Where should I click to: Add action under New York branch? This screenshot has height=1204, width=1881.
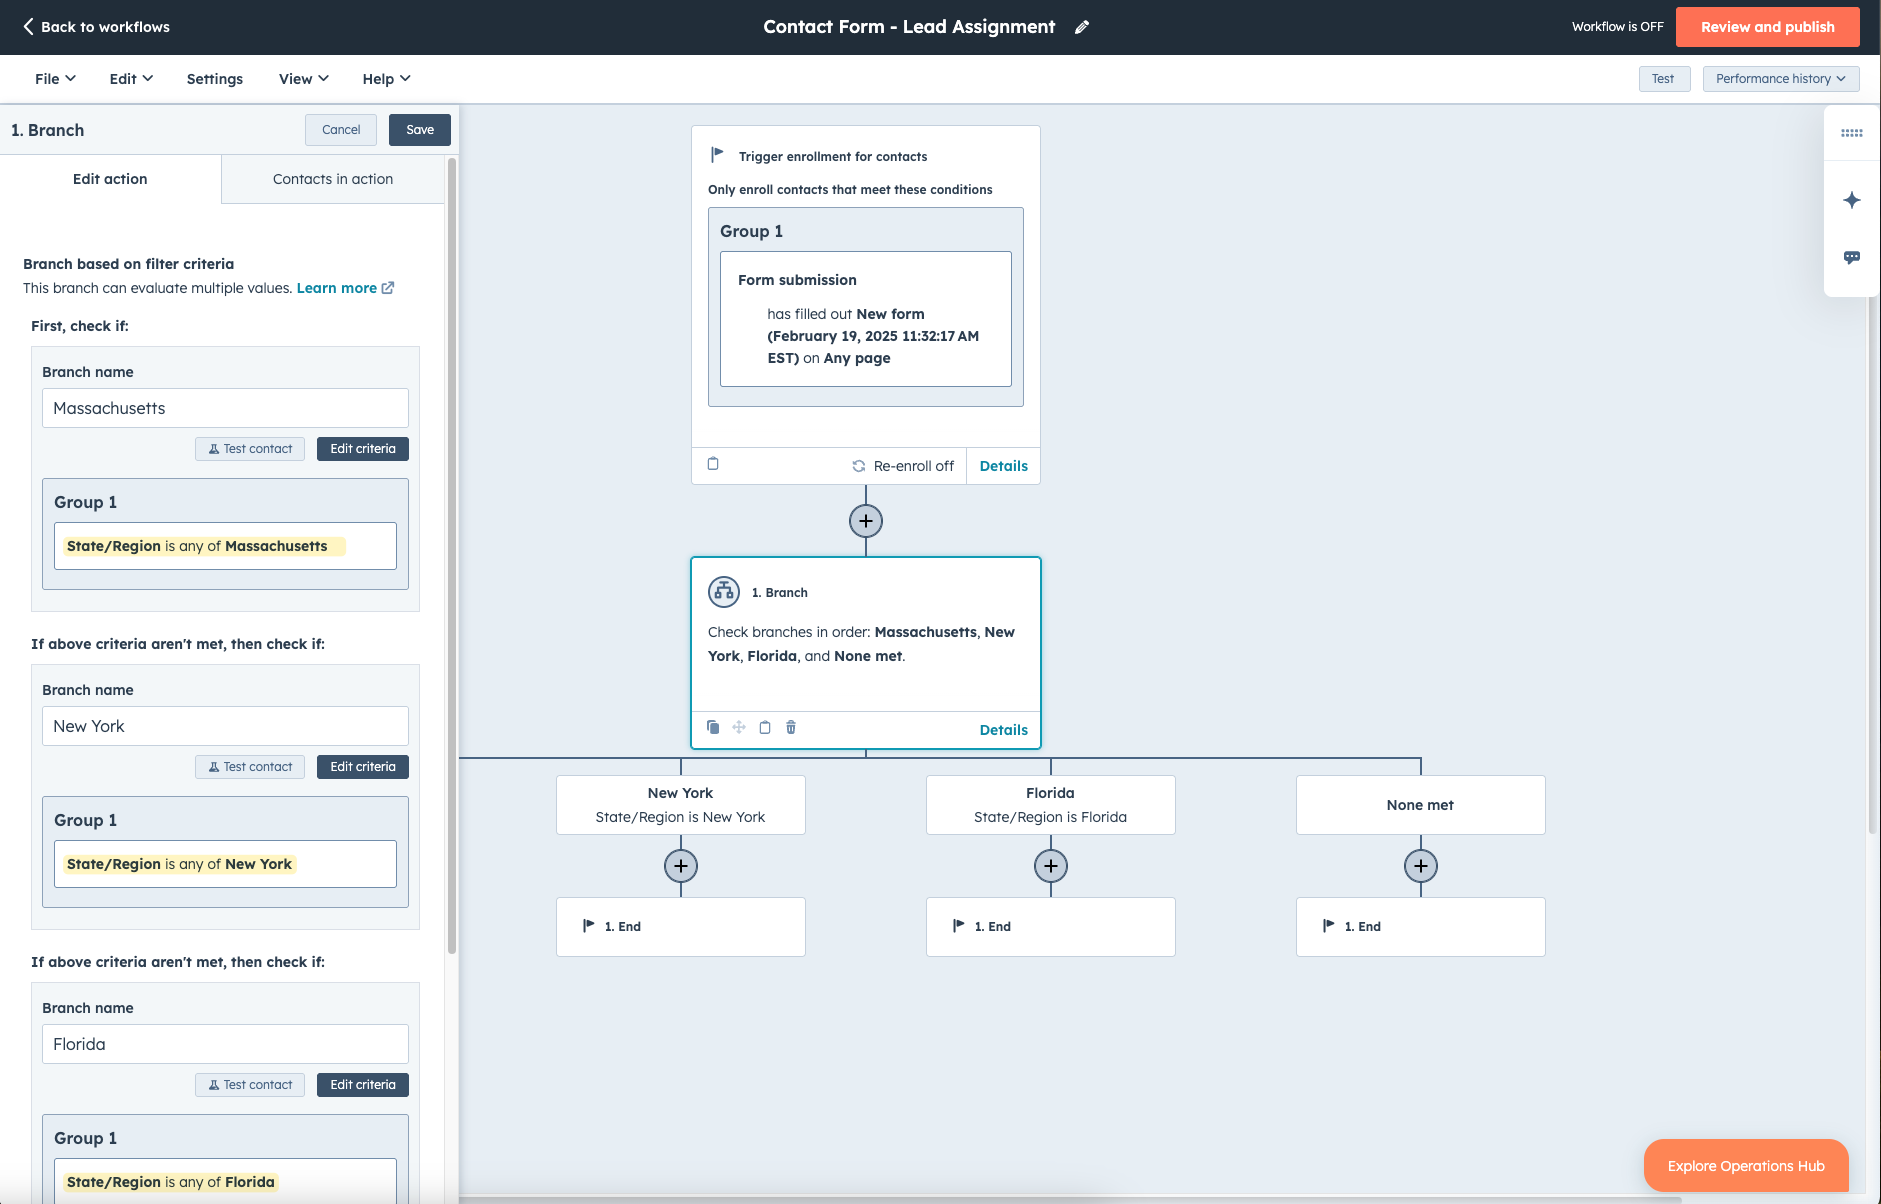tap(680, 866)
